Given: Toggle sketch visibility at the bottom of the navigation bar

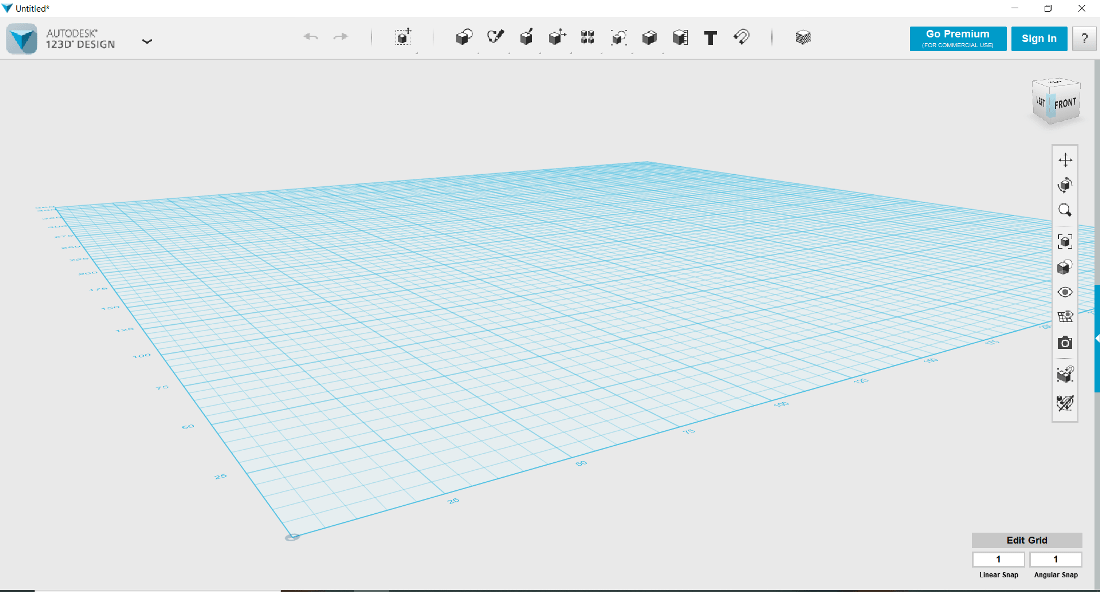Looking at the screenshot, I should [1065, 403].
